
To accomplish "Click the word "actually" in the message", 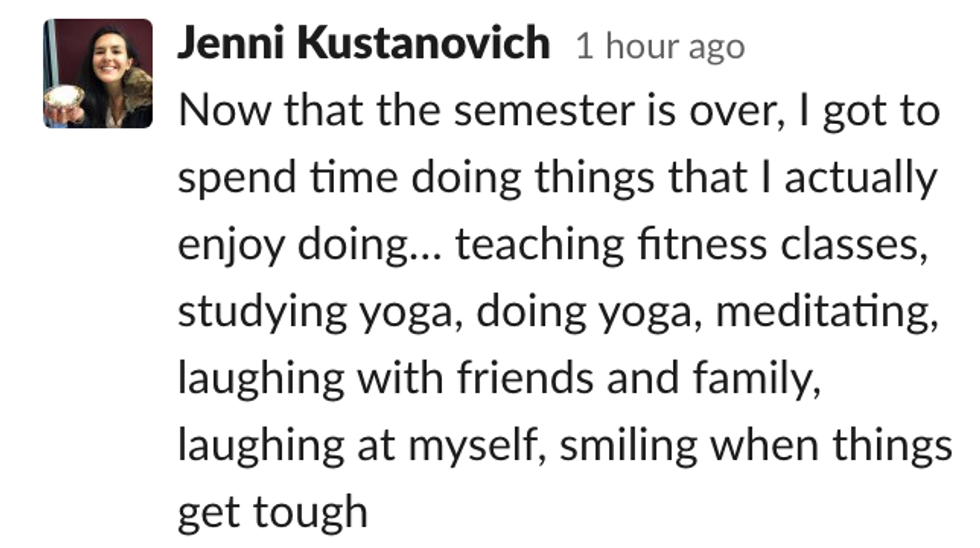I will tap(860, 178).
